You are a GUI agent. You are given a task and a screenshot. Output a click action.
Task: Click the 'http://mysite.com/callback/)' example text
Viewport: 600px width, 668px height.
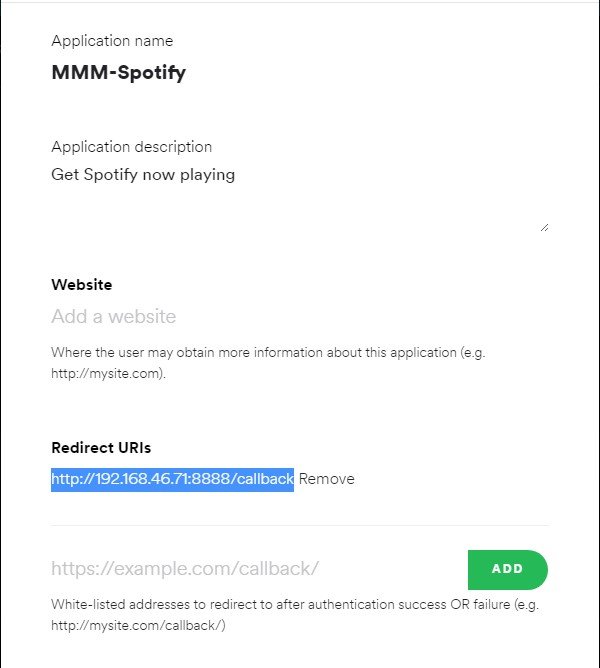point(139,626)
